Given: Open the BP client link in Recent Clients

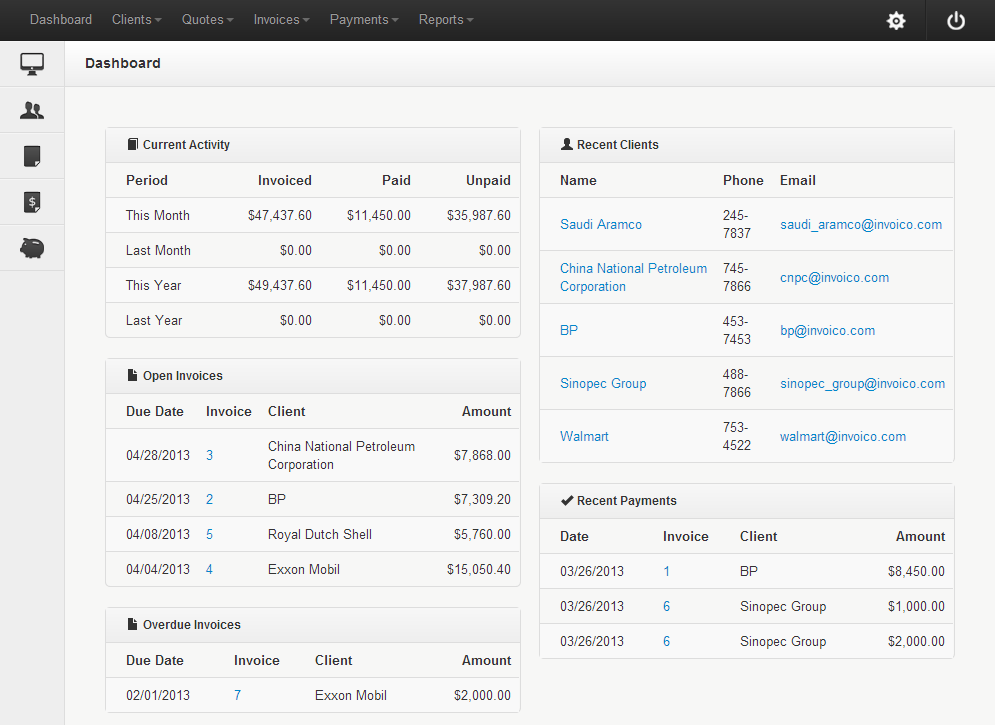Looking at the screenshot, I should (569, 330).
